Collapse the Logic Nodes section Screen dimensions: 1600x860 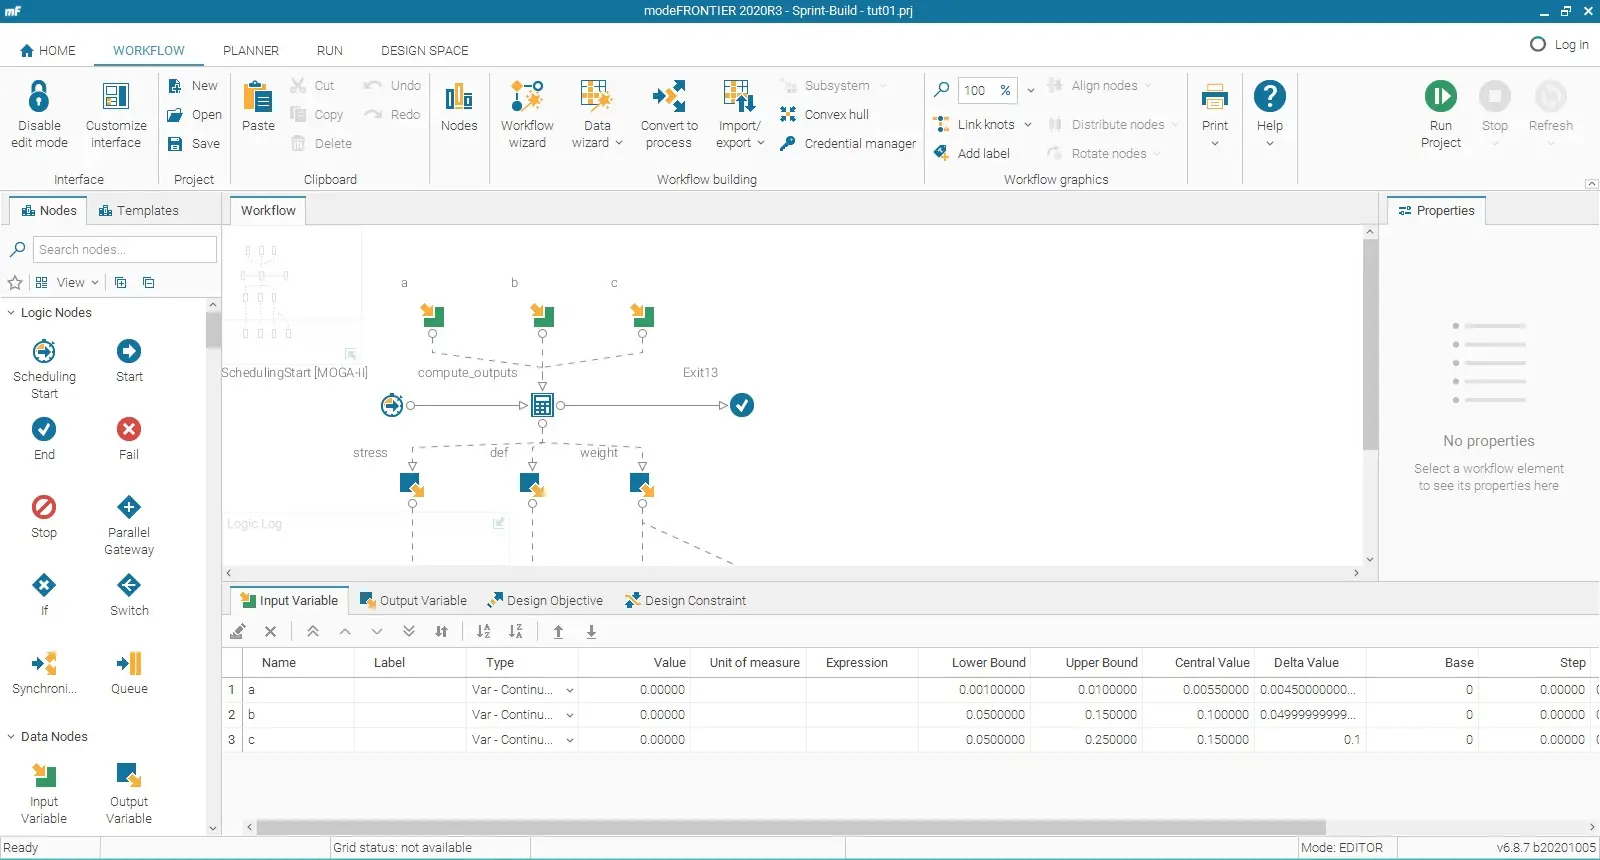[11, 313]
